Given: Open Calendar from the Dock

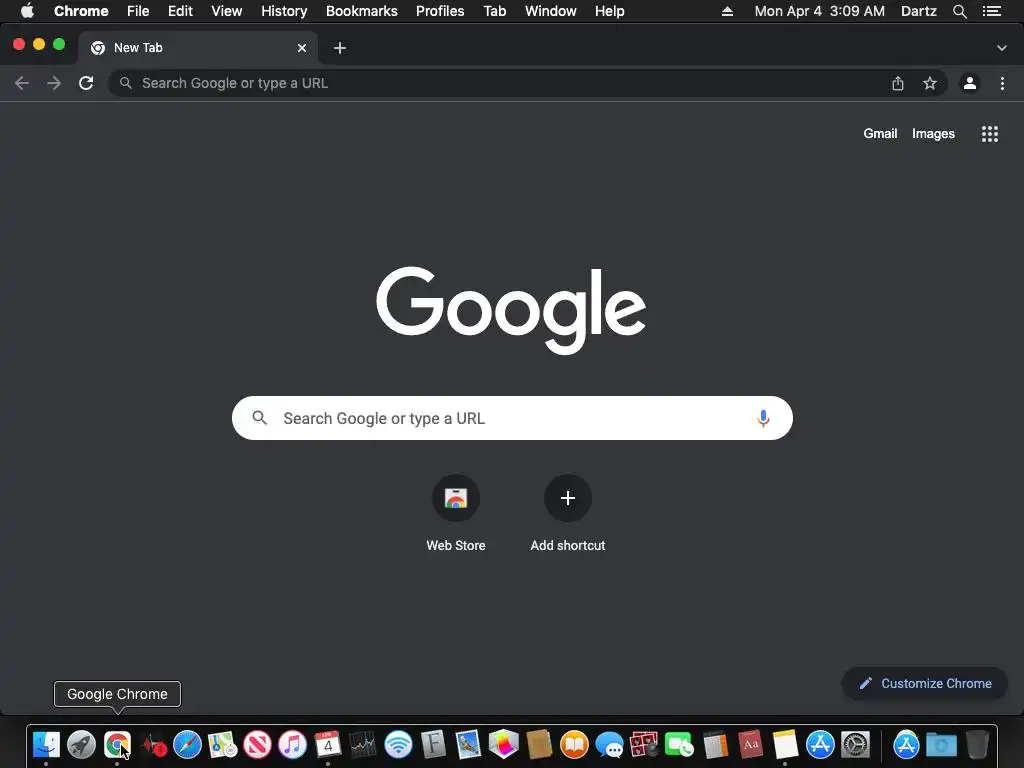Looking at the screenshot, I should pos(328,744).
